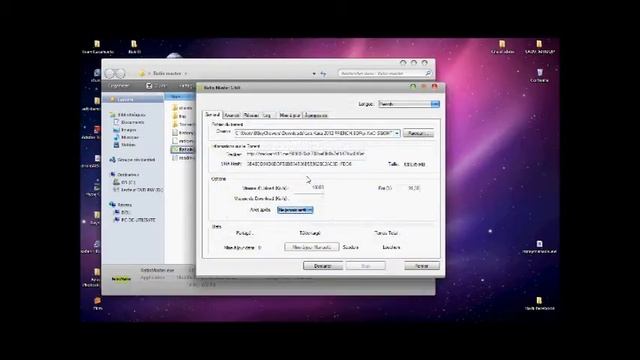Switch to the Mise à jour tab

[x=290, y=116]
